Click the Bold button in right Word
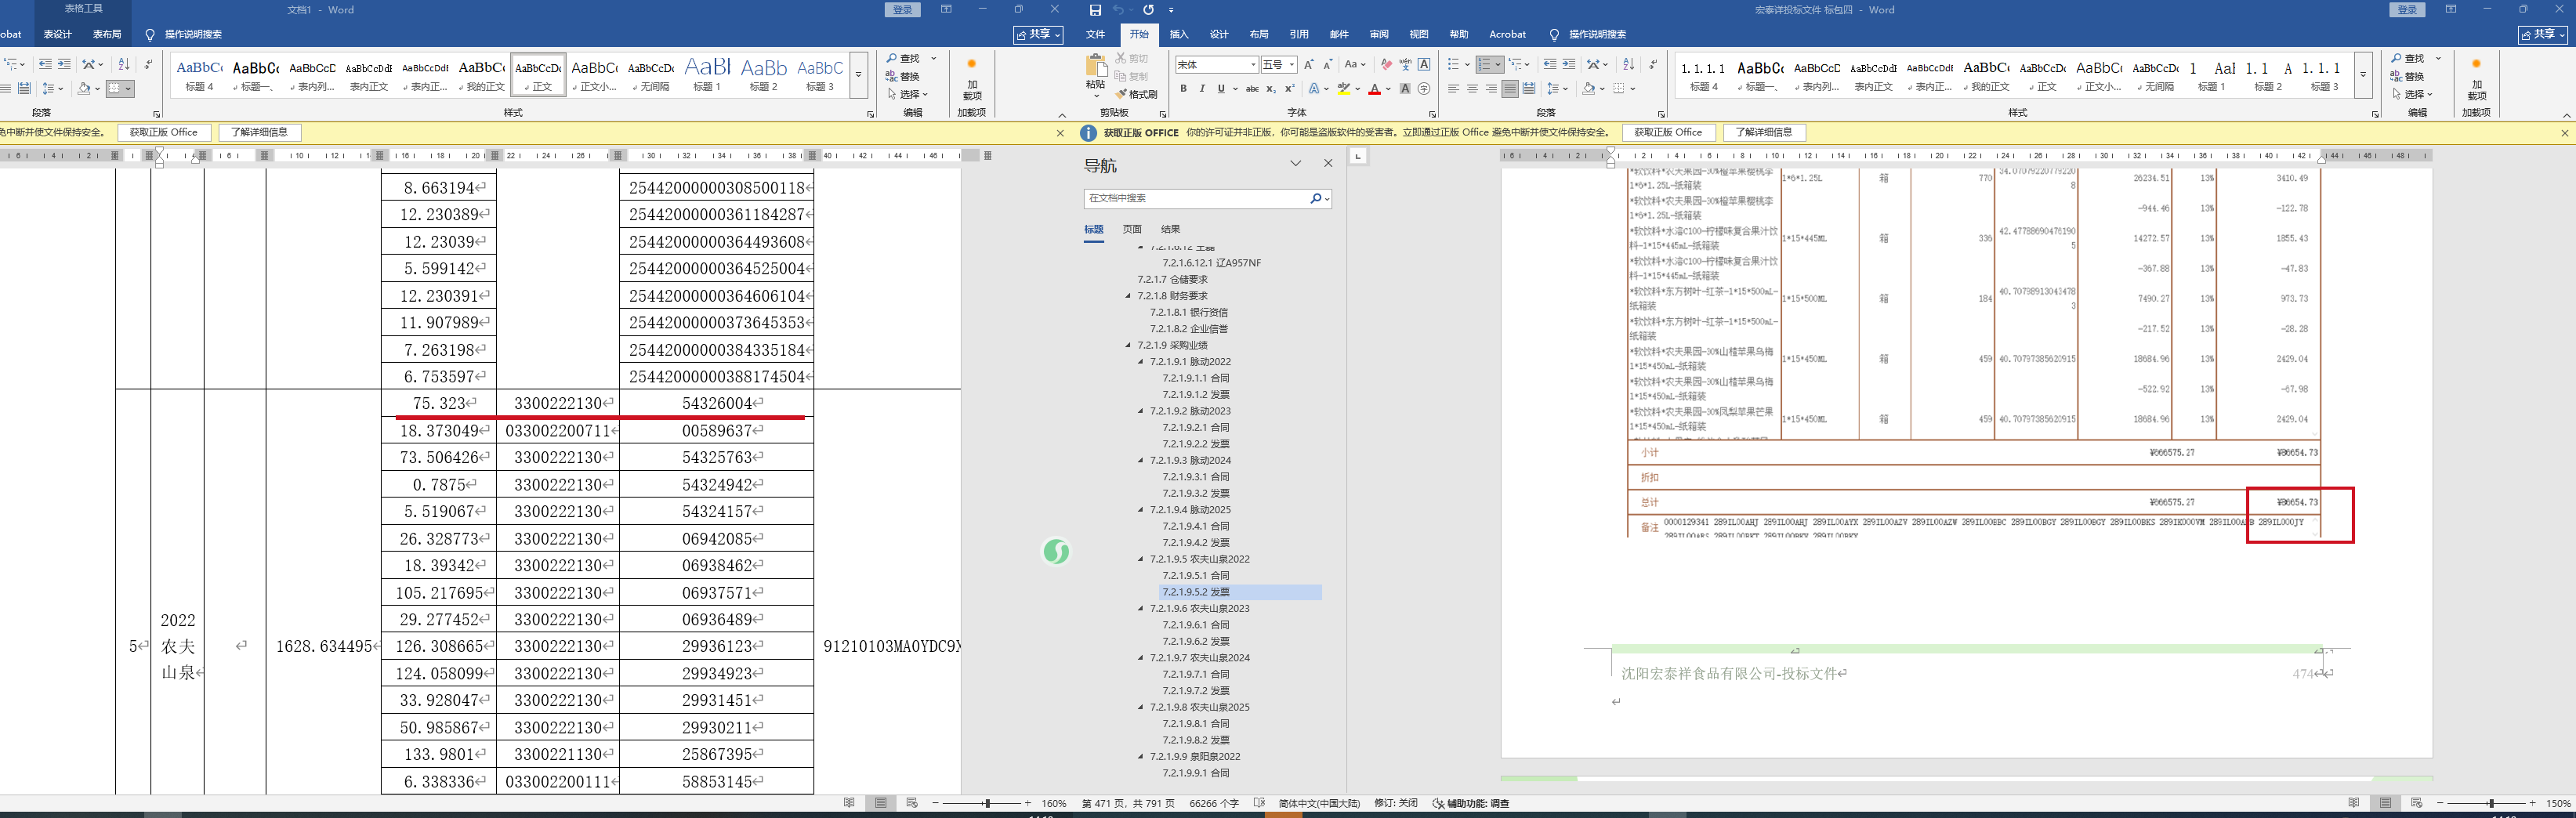 pyautogui.click(x=1183, y=89)
